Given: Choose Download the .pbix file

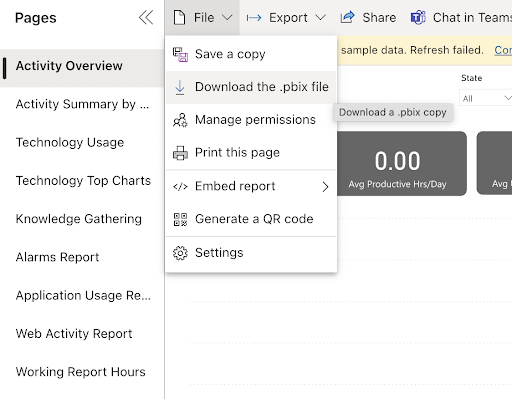Looking at the screenshot, I should pos(251,87).
